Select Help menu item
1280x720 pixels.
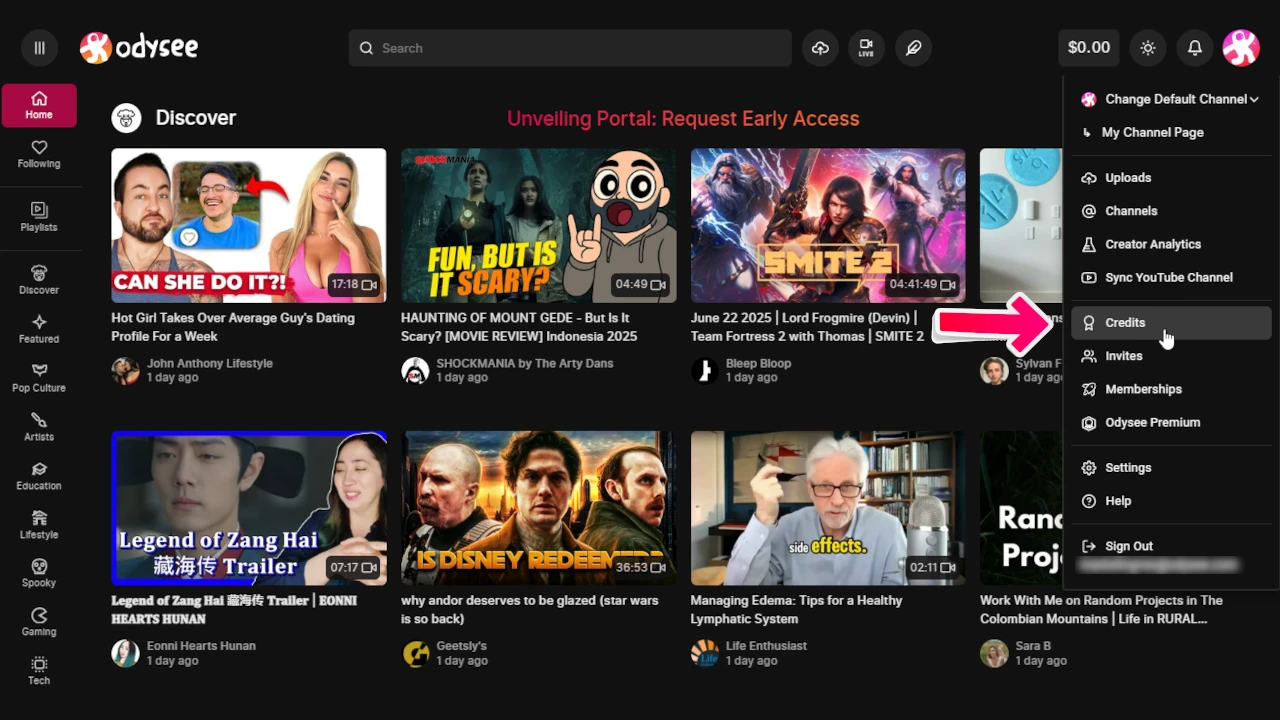pos(1170,501)
